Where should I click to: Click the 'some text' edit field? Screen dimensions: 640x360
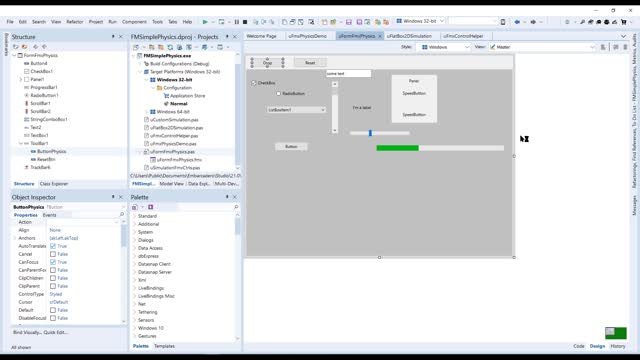(x=349, y=73)
